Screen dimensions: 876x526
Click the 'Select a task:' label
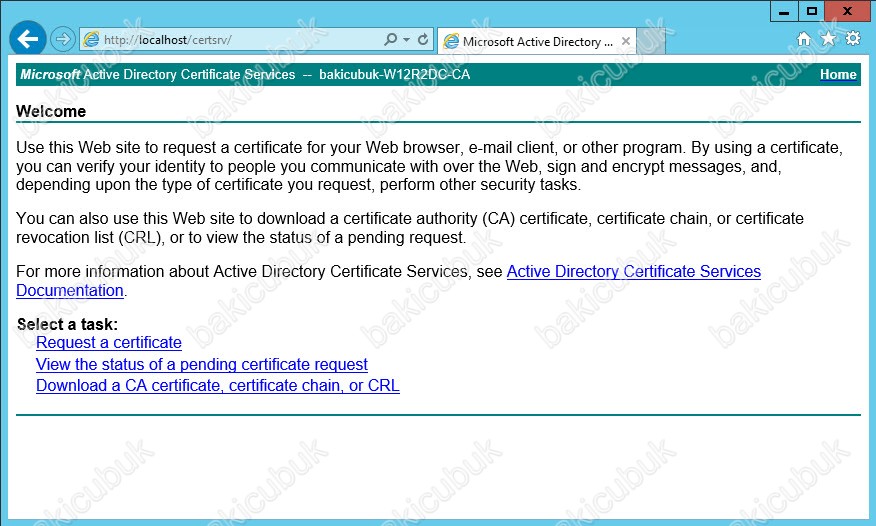[x=67, y=324]
